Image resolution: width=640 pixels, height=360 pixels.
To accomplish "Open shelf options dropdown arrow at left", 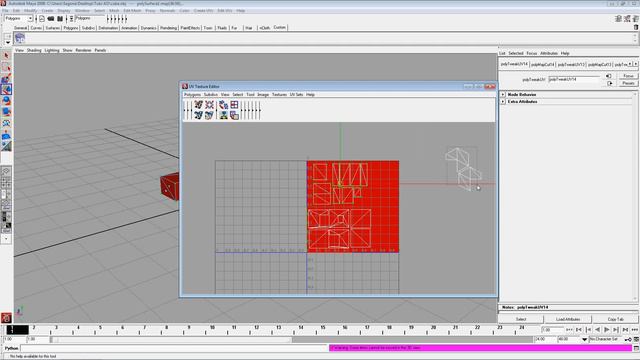I will tap(7, 42).
